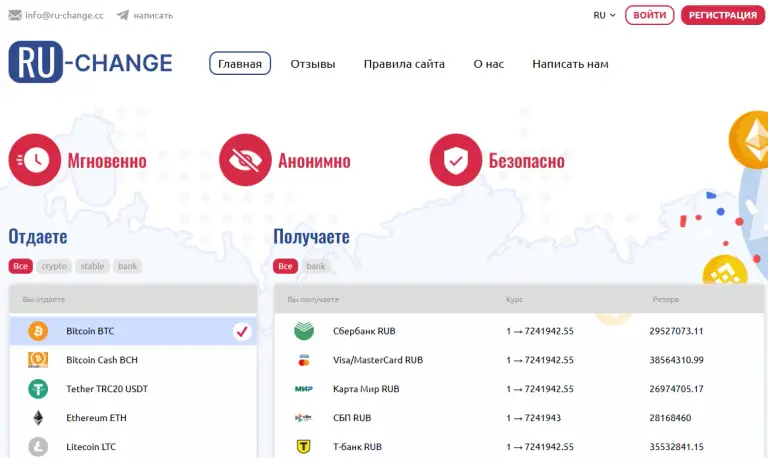Click the Анонимно crossed-eye icon
The height and width of the screenshot is (458, 768).
coord(245,160)
